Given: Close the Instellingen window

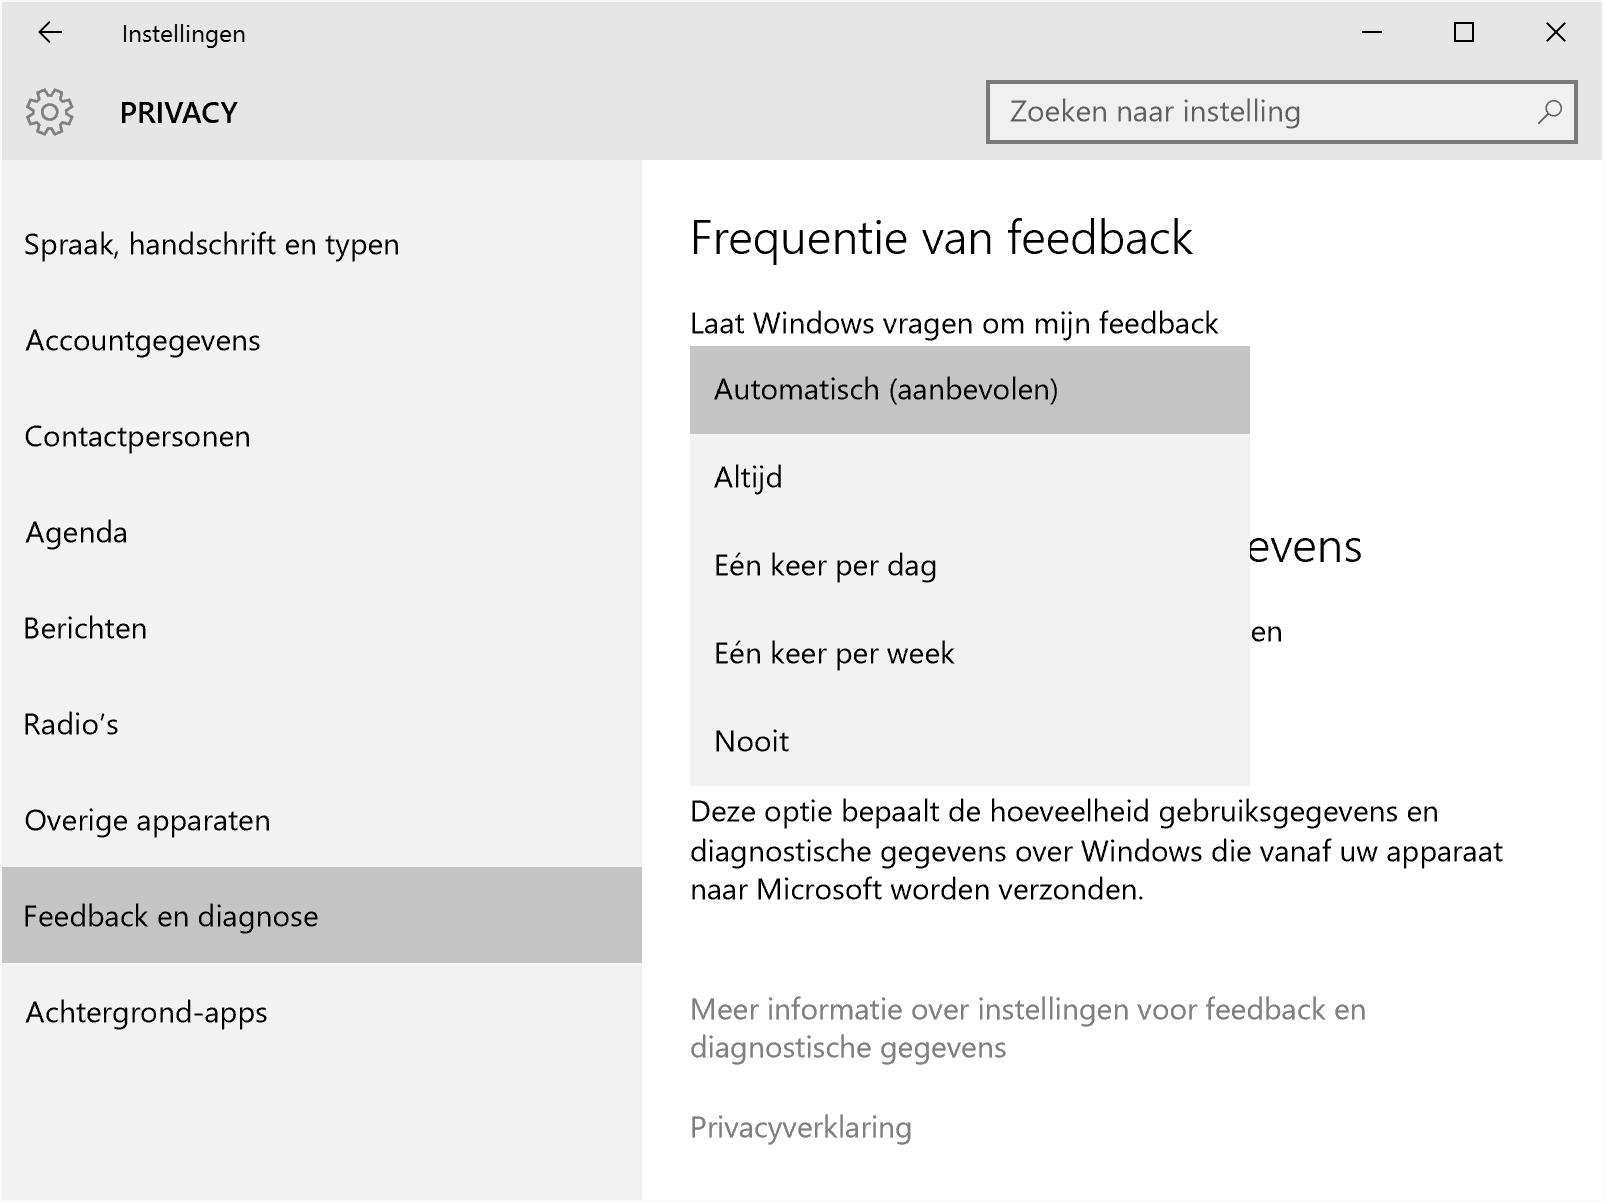Looking at the screenshot, I should pos(1555,33).
